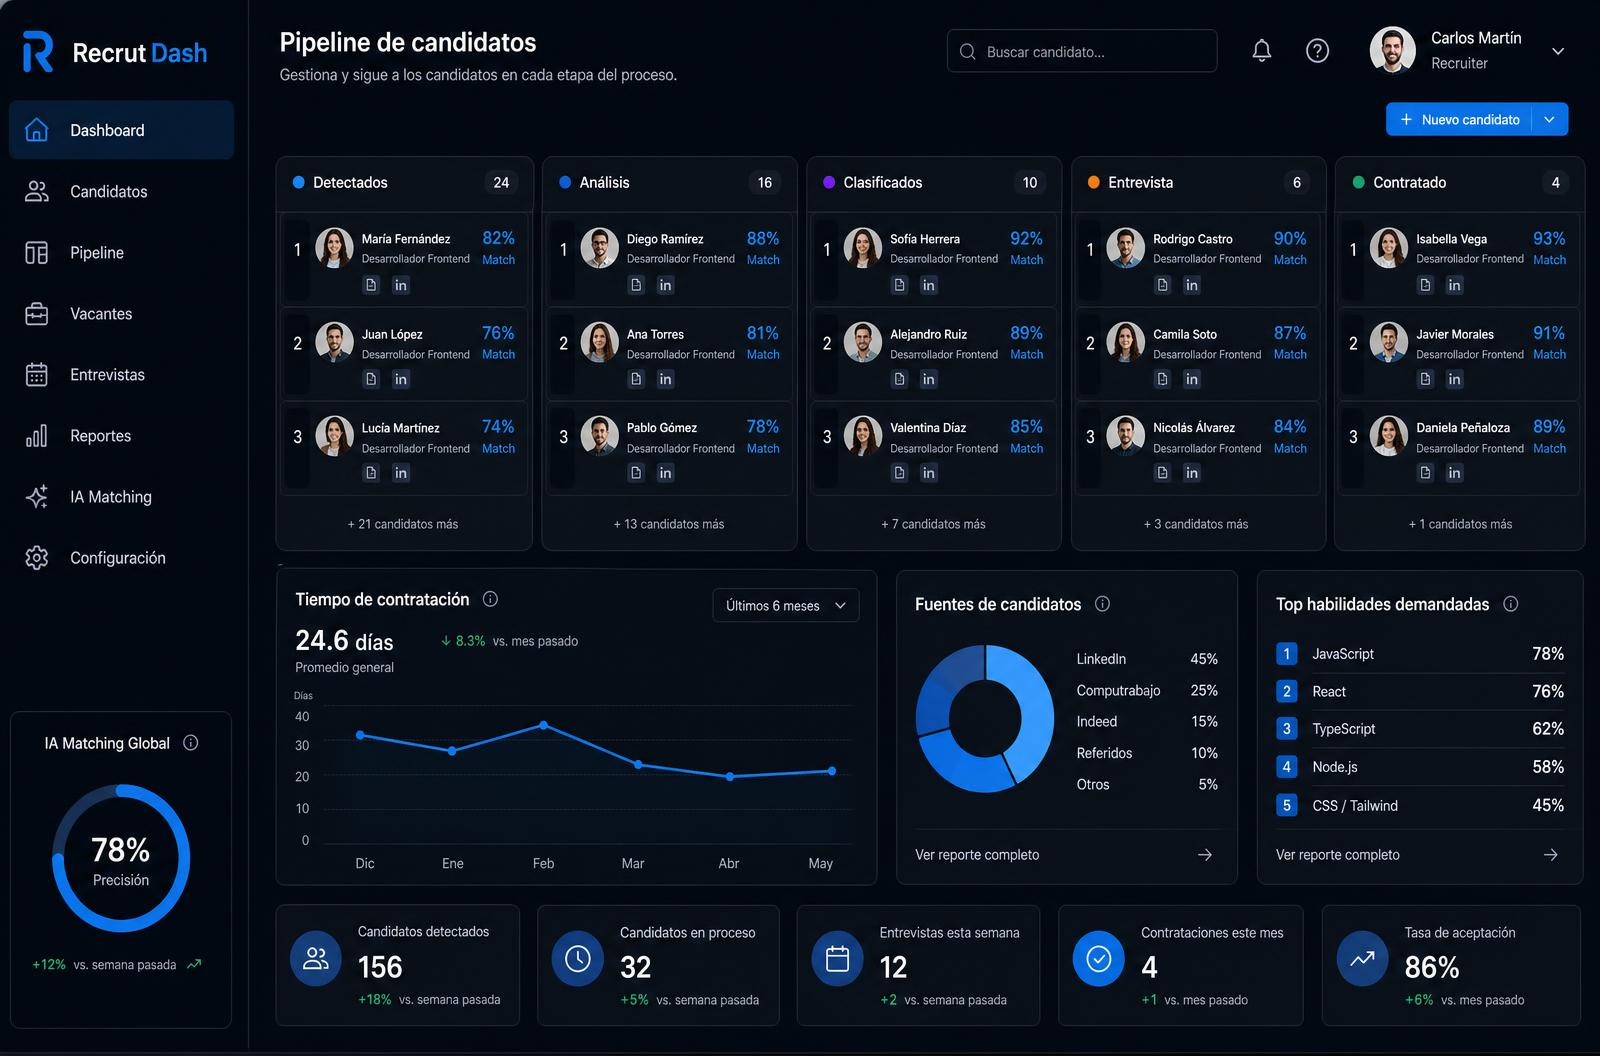Open Configuración in the sidebar
Image resolution: width=1600 pixels, height=1056 pixels.
coord(122,557)
